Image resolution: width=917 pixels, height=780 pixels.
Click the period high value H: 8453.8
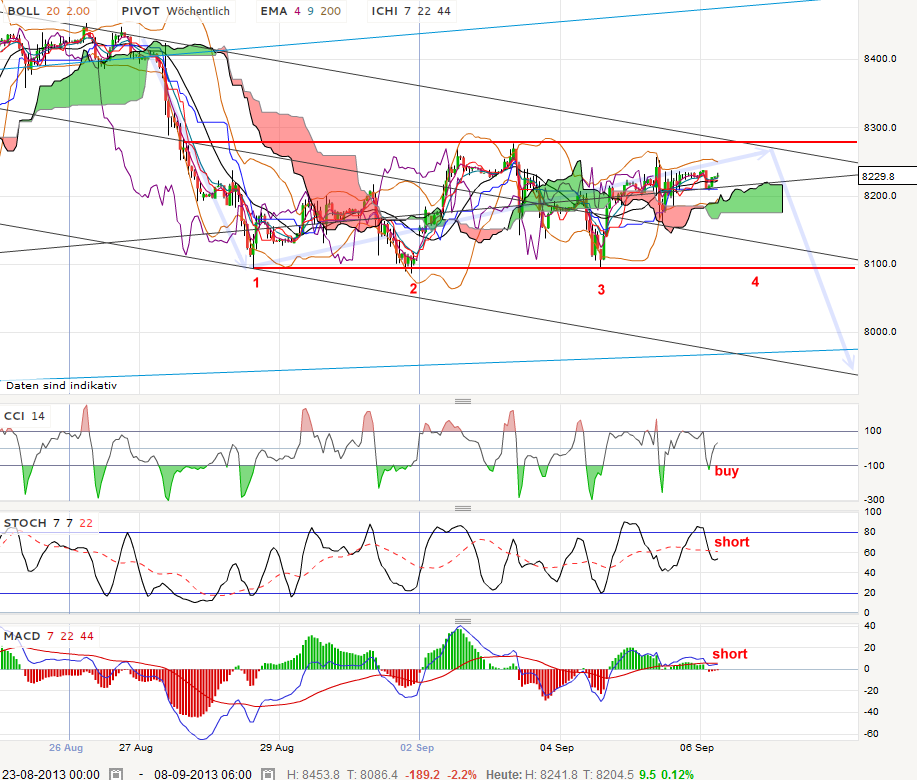pos(313,774)
